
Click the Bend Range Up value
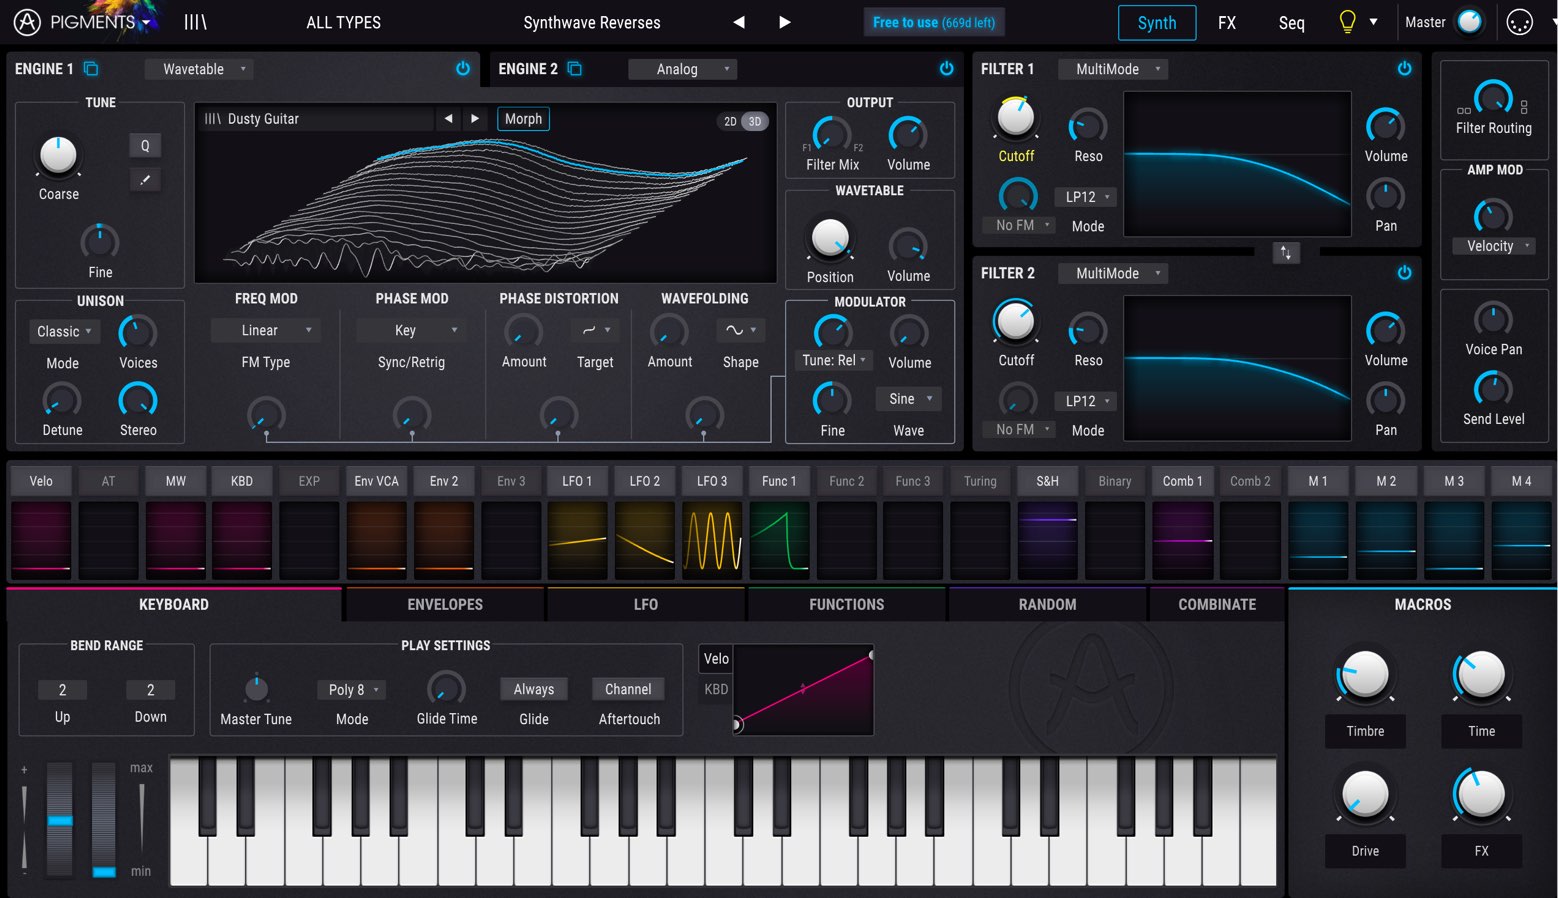point(62,690)
